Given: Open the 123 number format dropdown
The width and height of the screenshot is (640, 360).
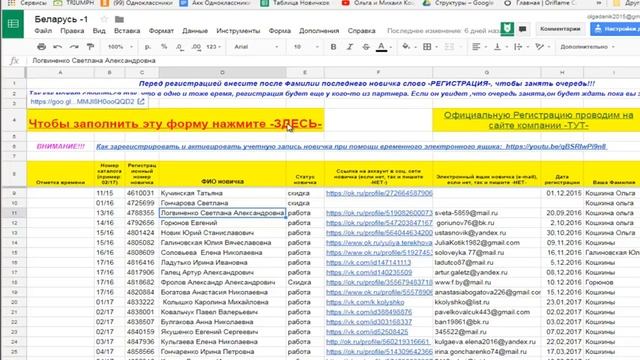Looking at the screenshot, I should tap(213, 47).
